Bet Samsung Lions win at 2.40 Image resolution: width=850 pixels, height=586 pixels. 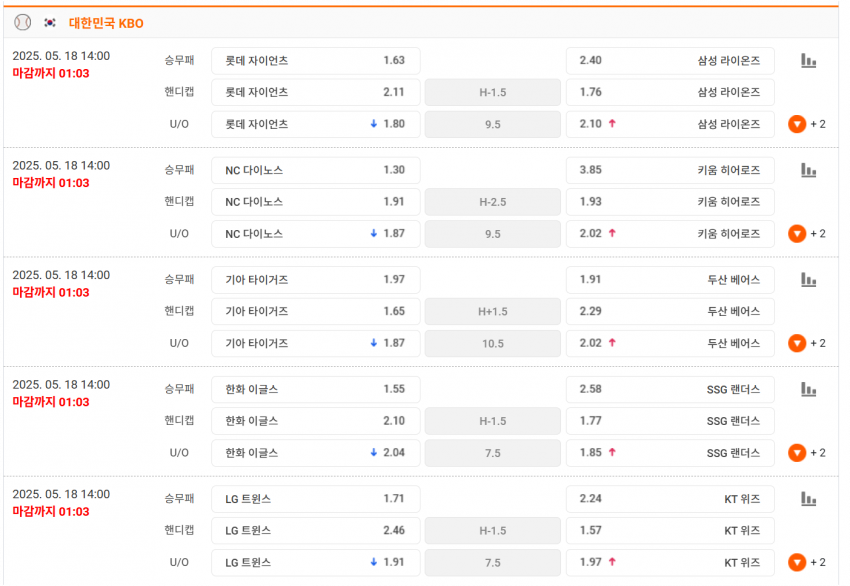pyautogui.click(x=670, y=61)
